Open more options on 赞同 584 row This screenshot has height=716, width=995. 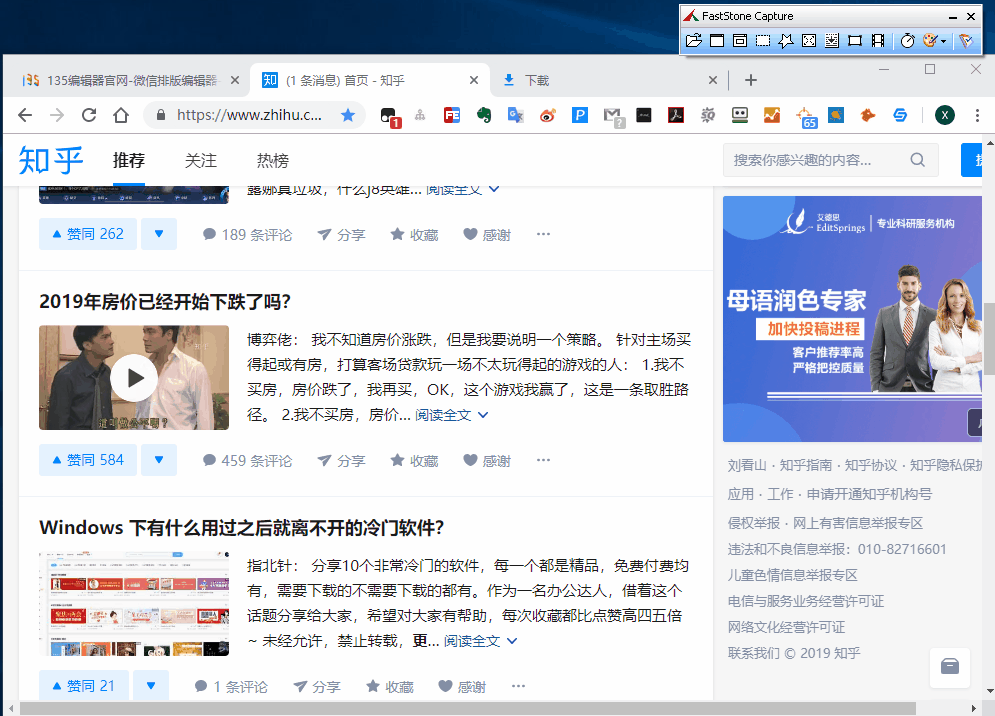[543, 460]
